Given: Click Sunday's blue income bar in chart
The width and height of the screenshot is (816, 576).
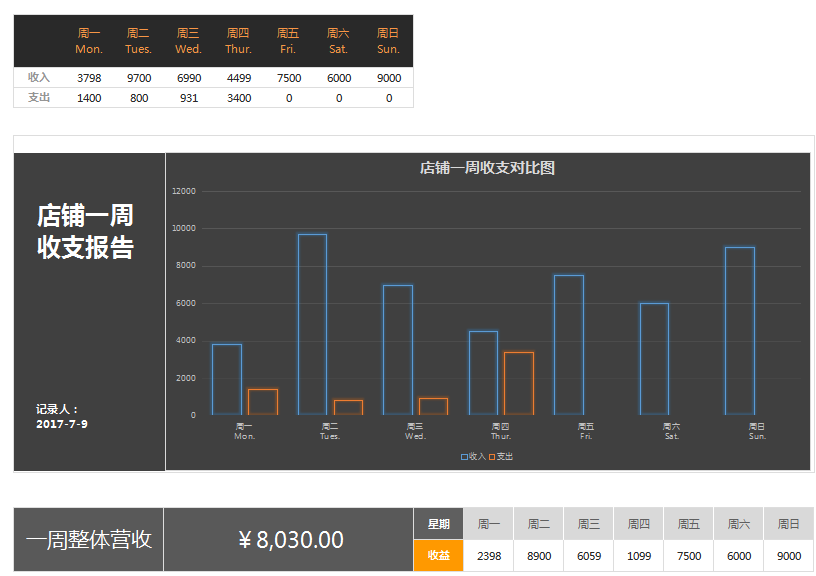Looking at the screenshot, I should 739,330.
